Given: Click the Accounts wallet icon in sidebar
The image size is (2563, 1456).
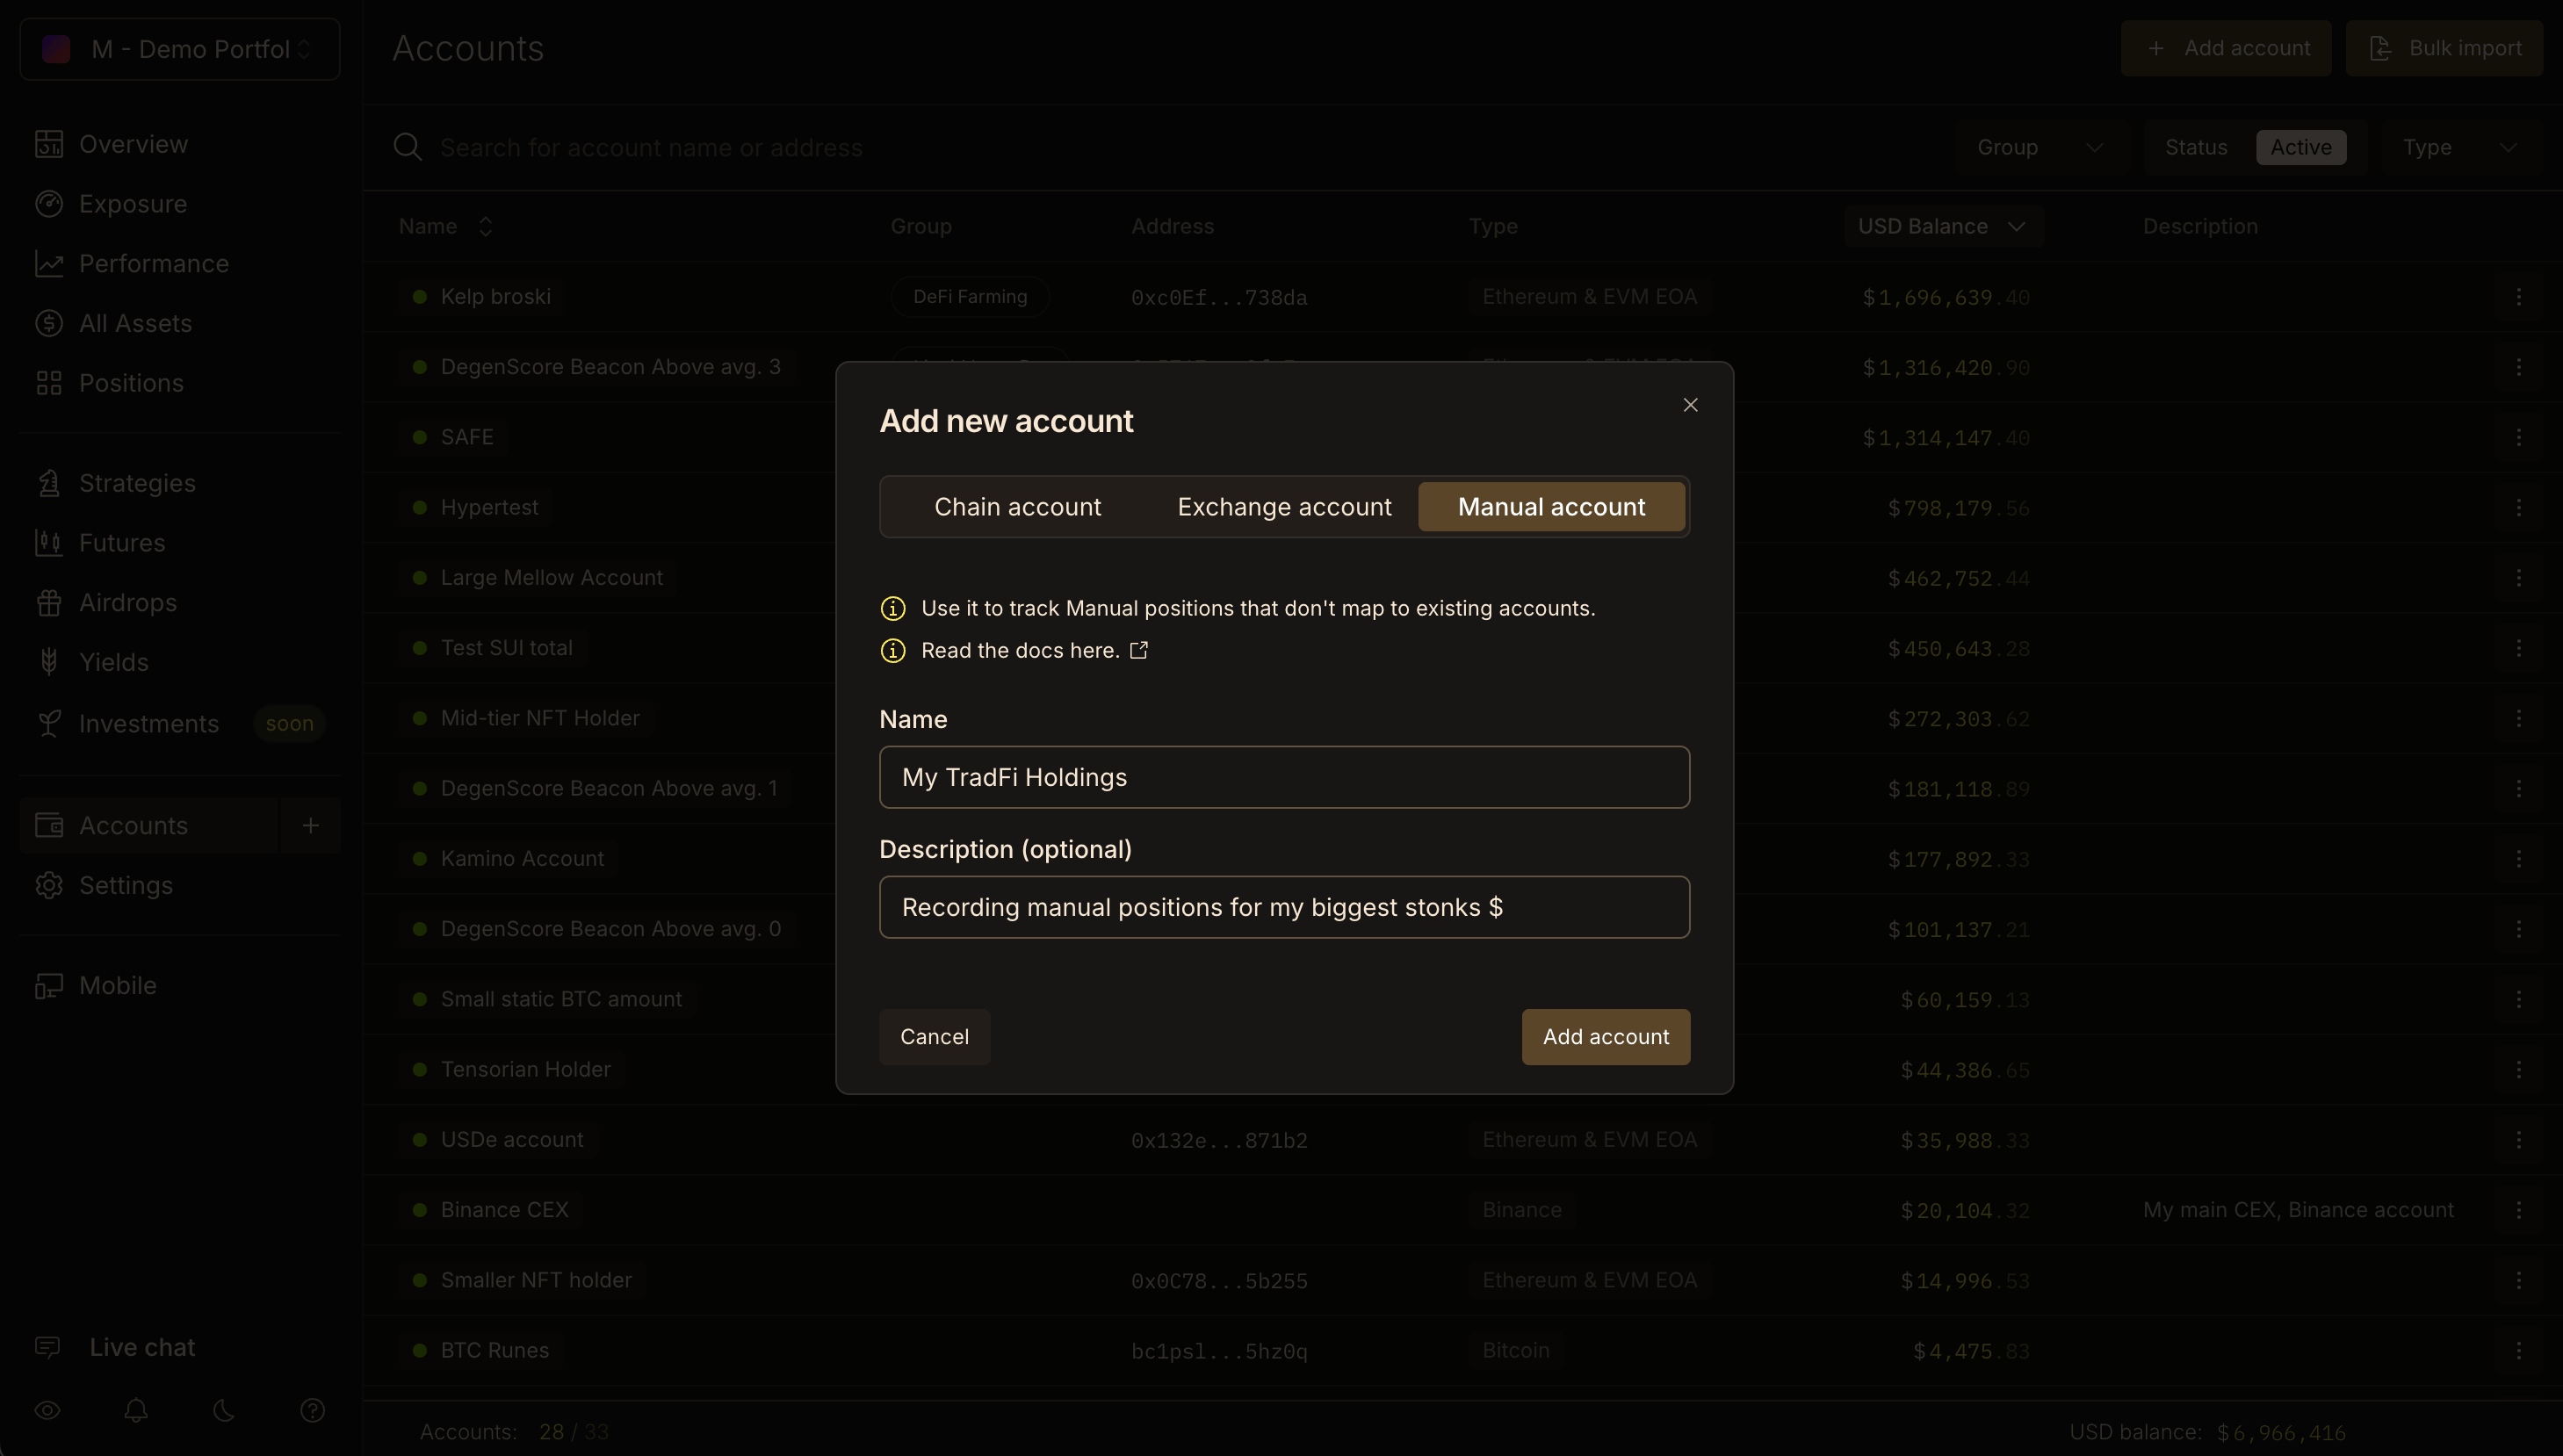Looking at the screenshot, I should 48,826.
